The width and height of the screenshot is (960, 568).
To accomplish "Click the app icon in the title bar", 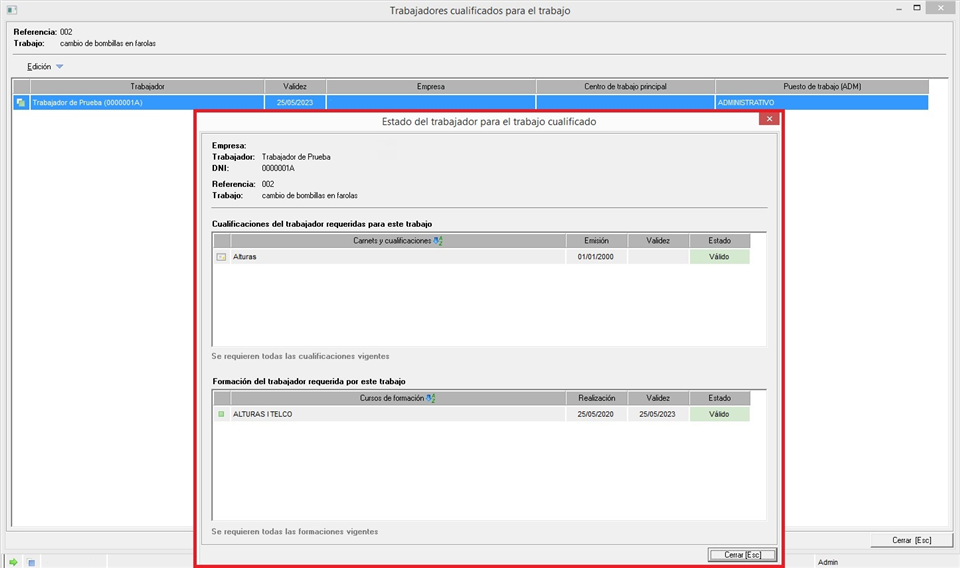I will [x=11, y=10].
